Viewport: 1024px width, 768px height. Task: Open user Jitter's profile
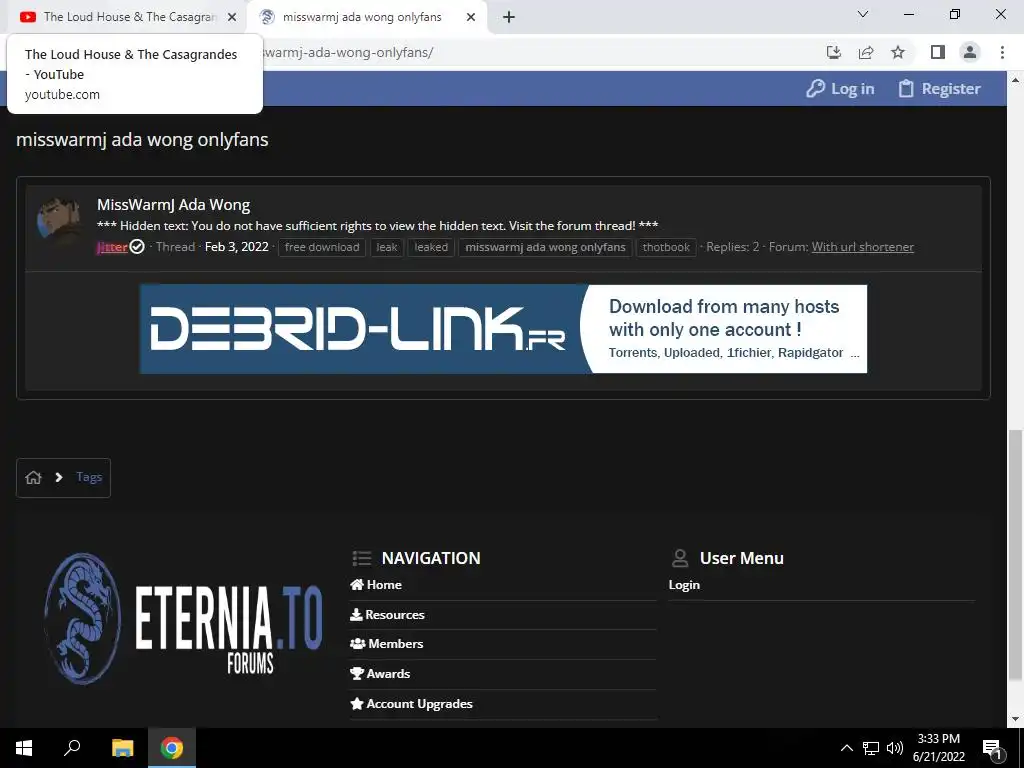point(112,247)
